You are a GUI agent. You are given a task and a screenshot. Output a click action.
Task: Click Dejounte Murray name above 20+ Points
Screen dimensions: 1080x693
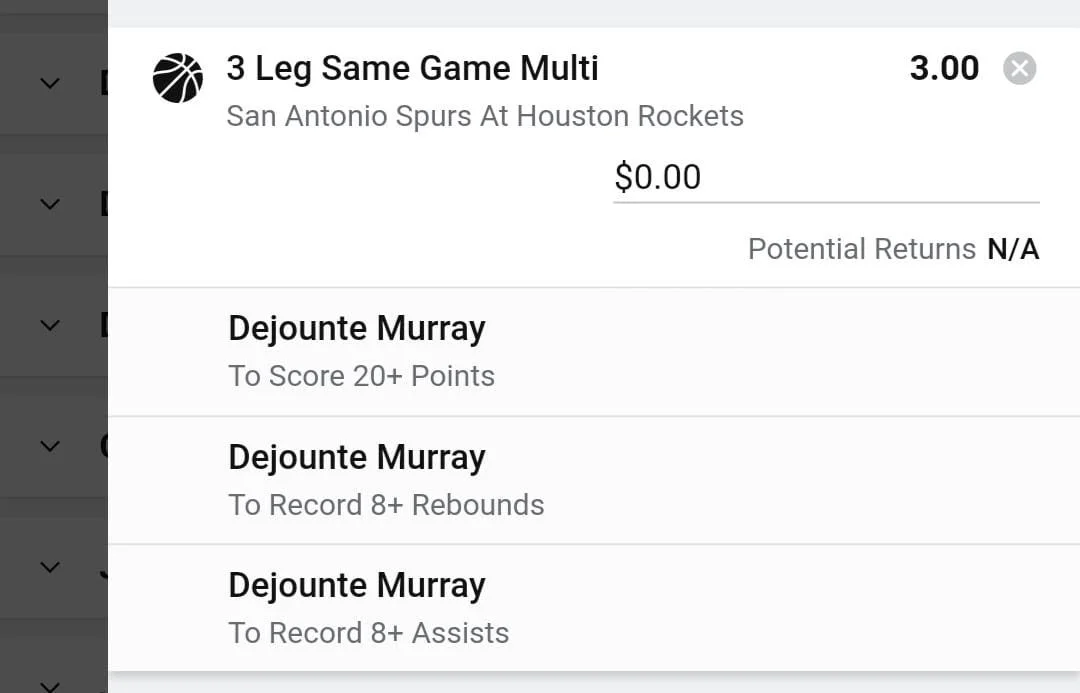coord(356,328)
